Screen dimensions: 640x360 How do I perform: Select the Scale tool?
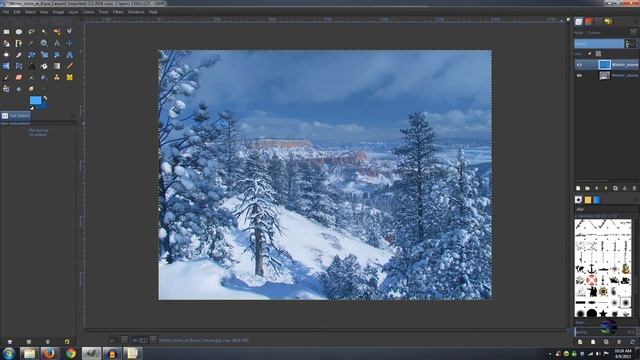[44, 54]
